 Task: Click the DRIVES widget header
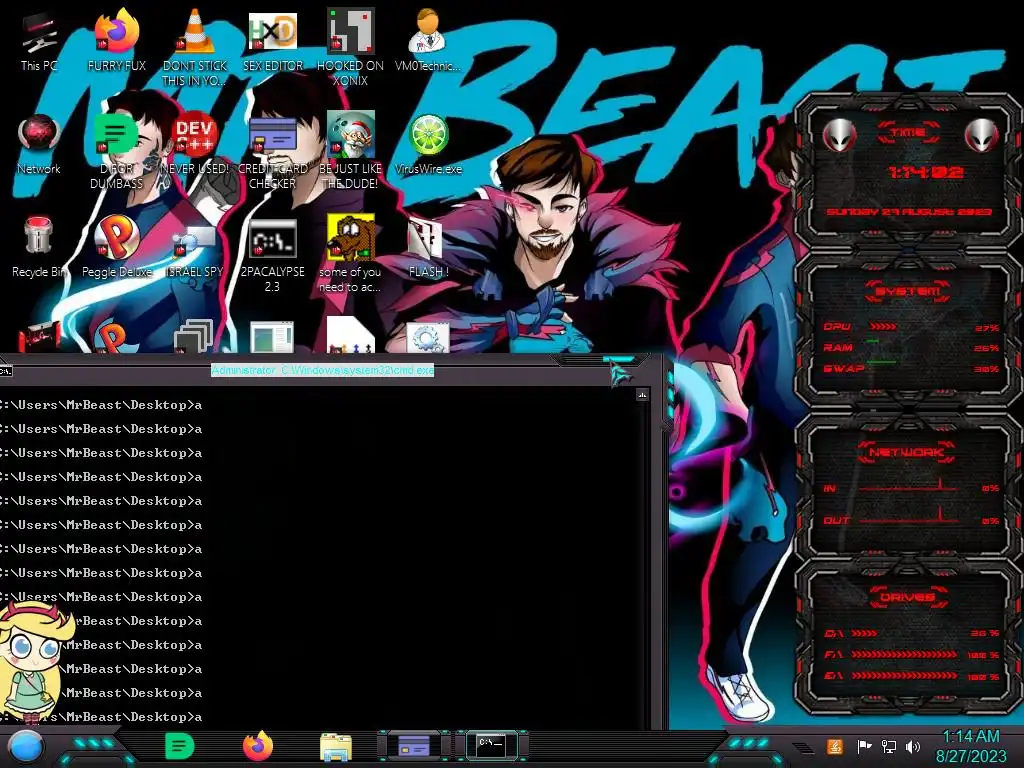(x=908, y=597)
